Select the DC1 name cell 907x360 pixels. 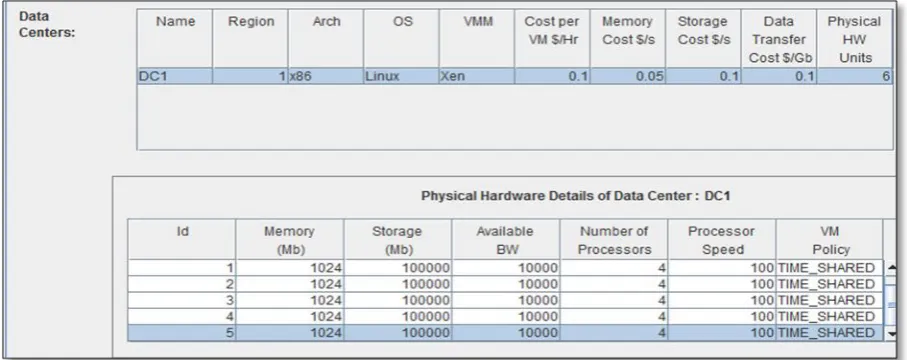175,76
